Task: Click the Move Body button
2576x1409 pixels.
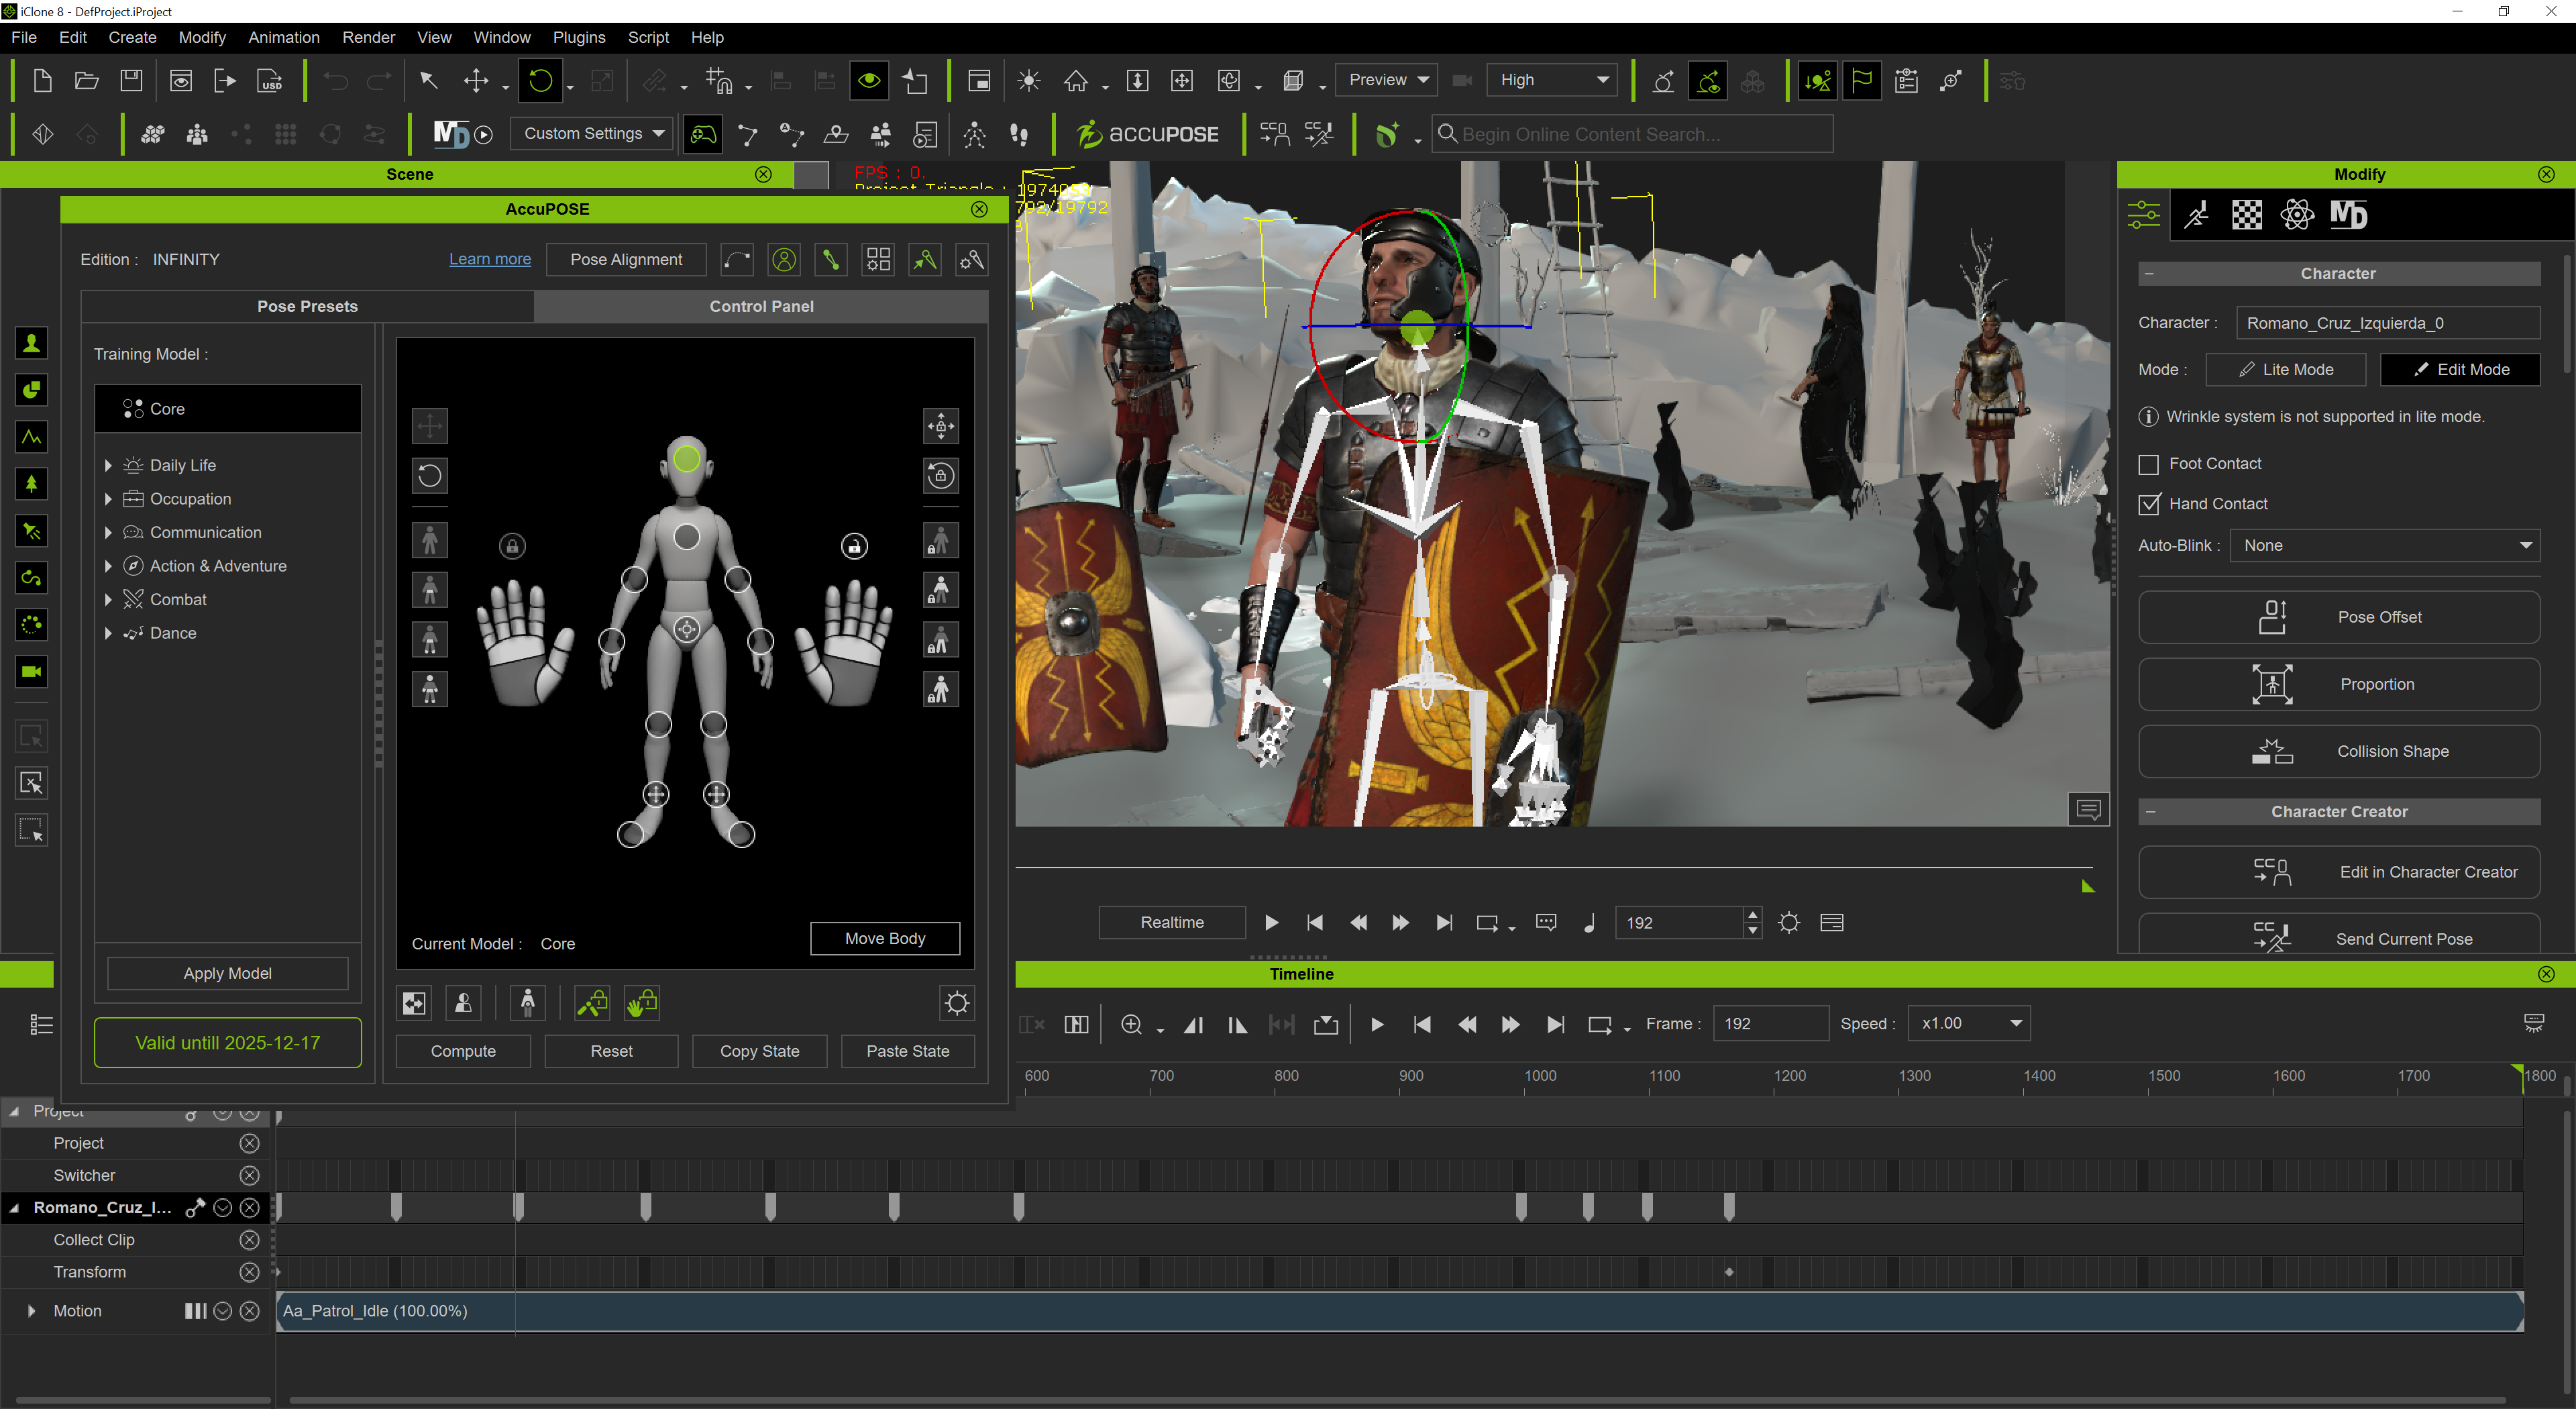Action: coord(885,939)
